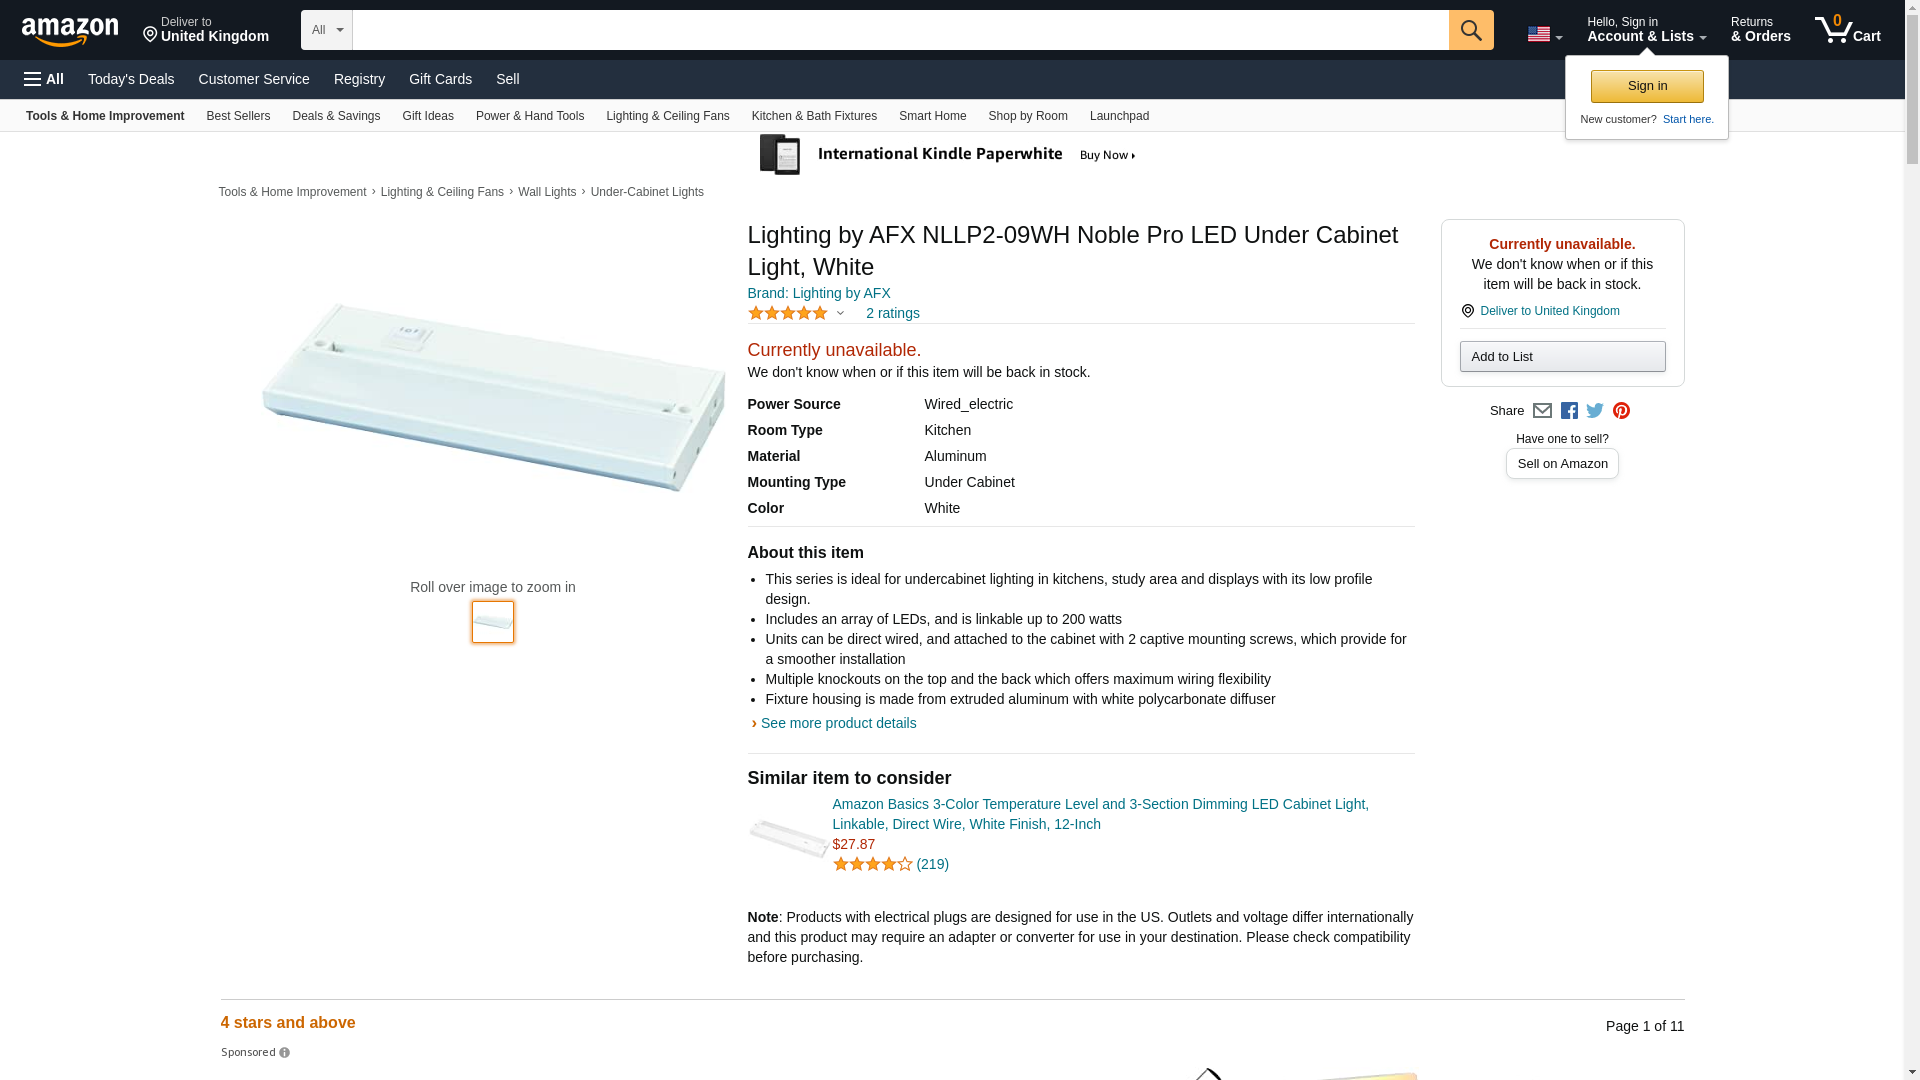Open the Best Sellers tab
Screen dimensions: 1920x1080
(x=238, y=116)
